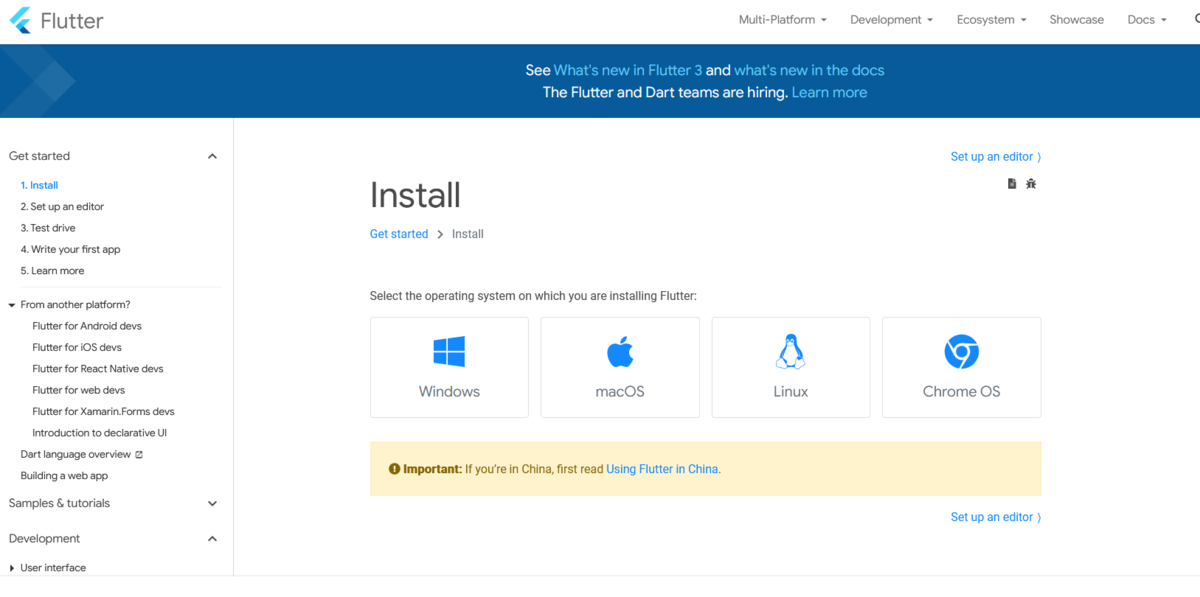This screenshot has height=597, width=1200.
Task: Follow What's new in Flutter 3 link
Action: click(628, 70)
